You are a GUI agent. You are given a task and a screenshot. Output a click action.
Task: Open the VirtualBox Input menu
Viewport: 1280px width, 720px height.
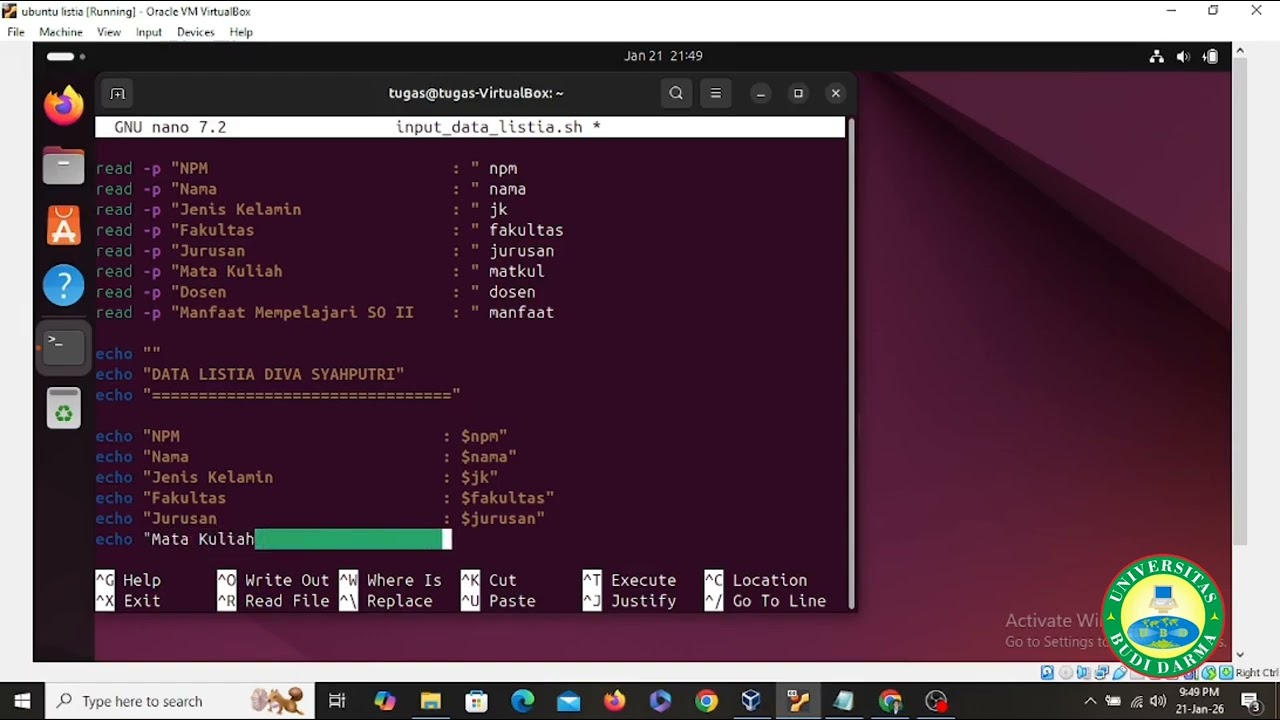point(149,32)
